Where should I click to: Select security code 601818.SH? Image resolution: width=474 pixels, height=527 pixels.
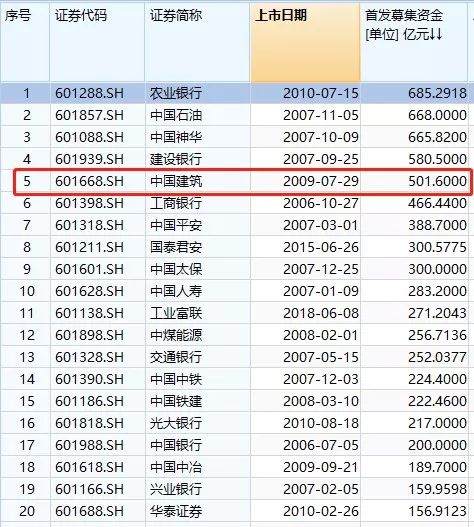click(x=90, y=423)
